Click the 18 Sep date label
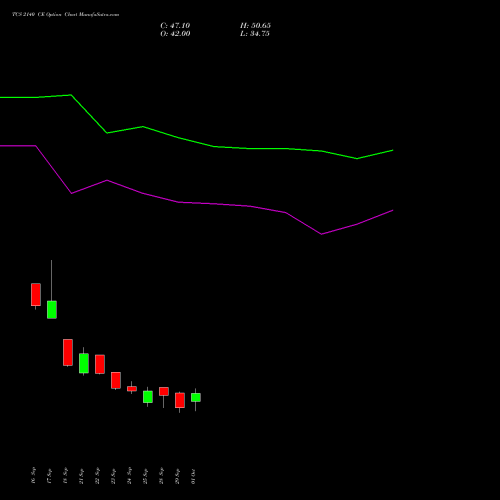The image size is (500, 500). tap(65, 476)
